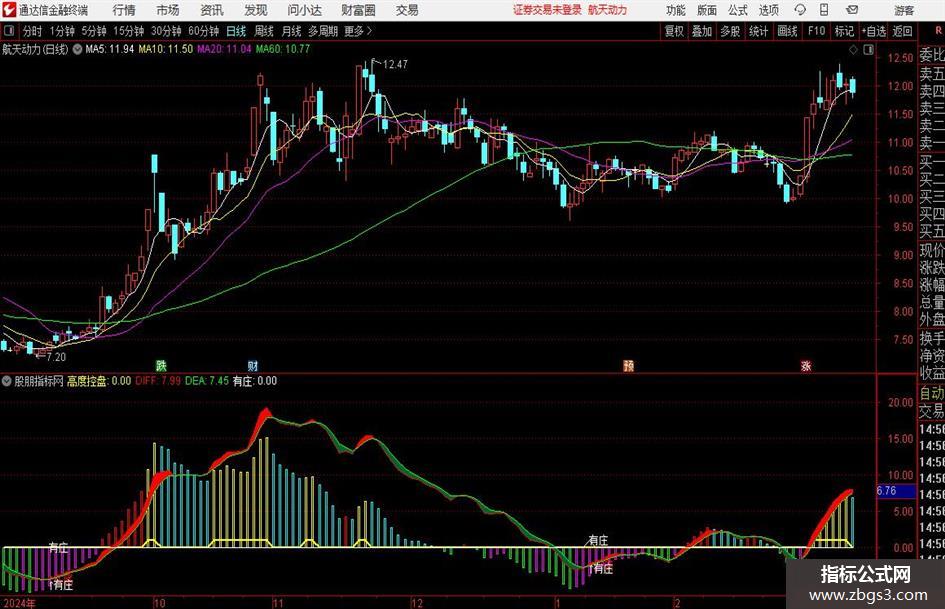Image resolution: width=945 pixels, height=609 pixels.
Task: Switch to the 周线 period tab
Action: click(263, 31)
